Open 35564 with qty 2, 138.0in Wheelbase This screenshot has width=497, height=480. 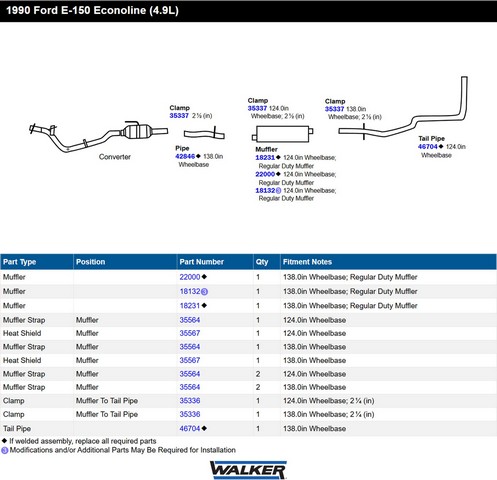190,387
